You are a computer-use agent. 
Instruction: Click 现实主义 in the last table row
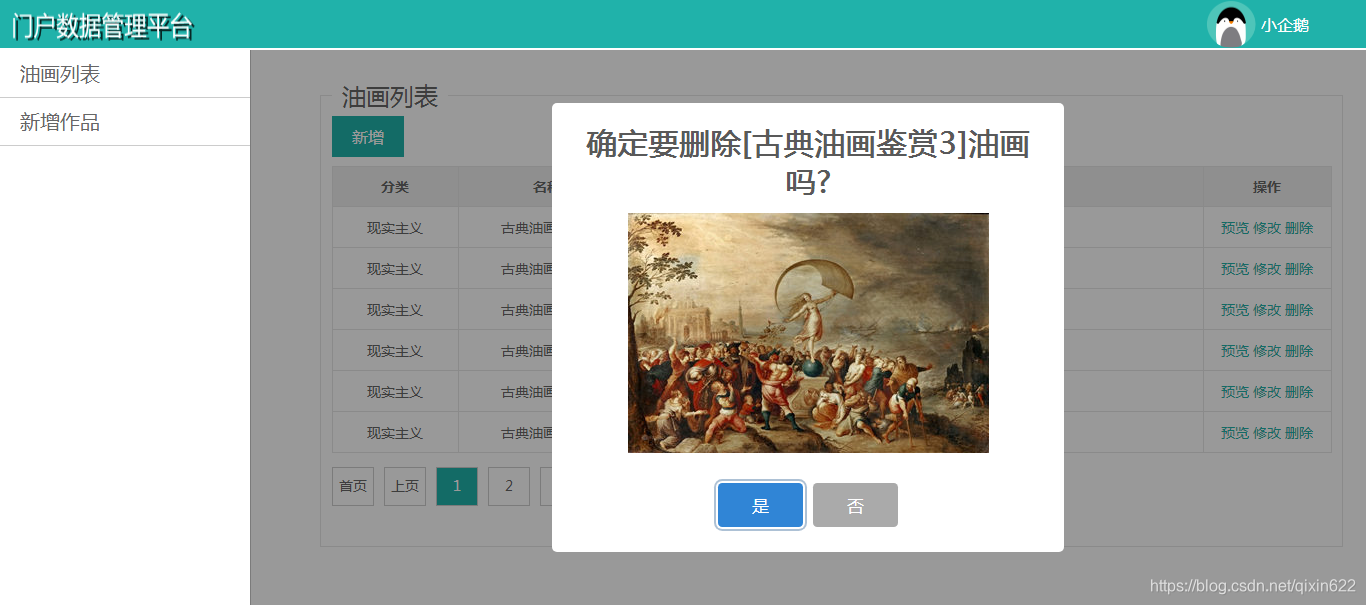(x=395, y=433)
